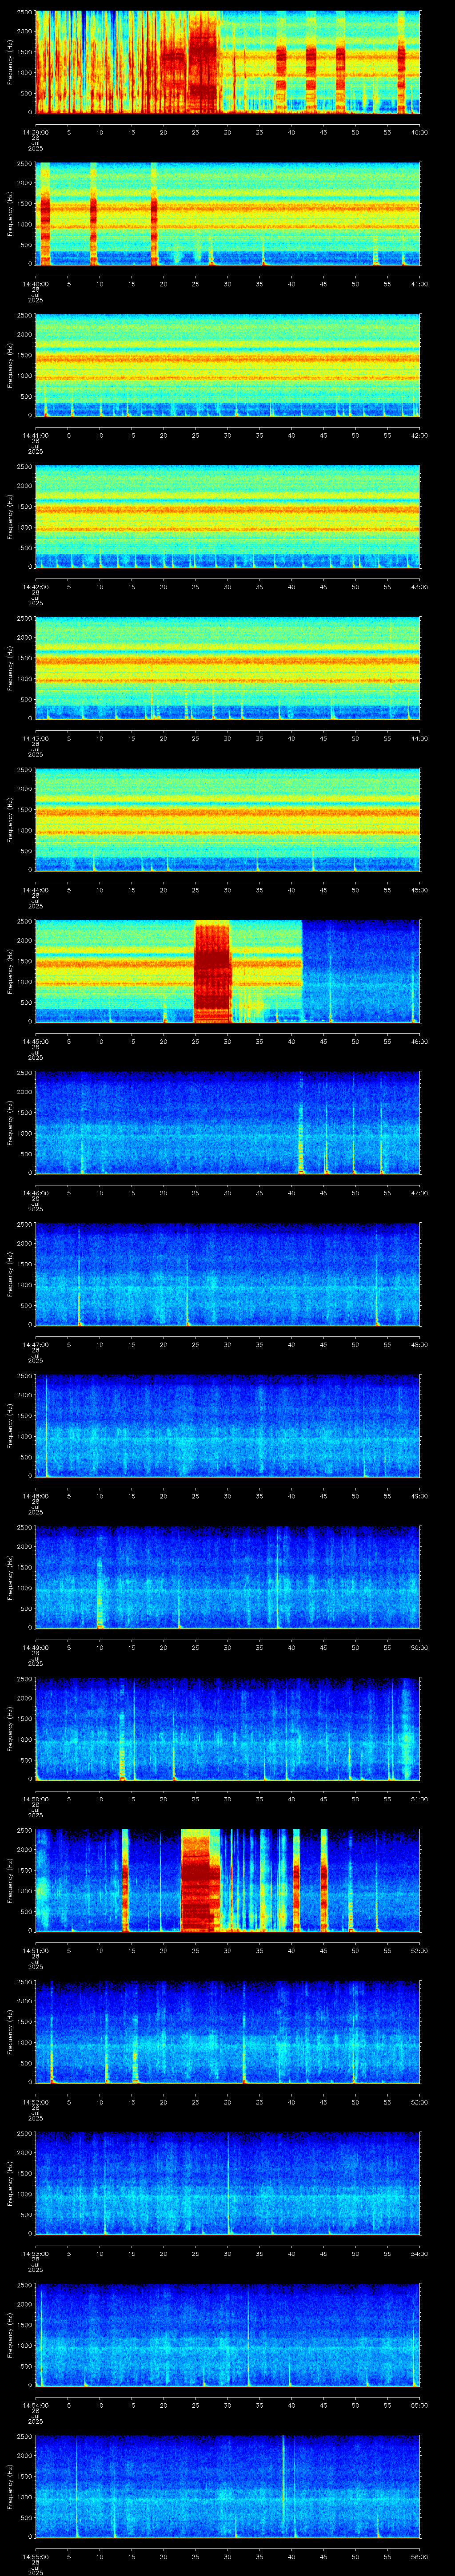Click the 14:48:00 start-time label
Image resolution: width=455 pixels, height=2576 pixels.
[x=35, y=1496]
